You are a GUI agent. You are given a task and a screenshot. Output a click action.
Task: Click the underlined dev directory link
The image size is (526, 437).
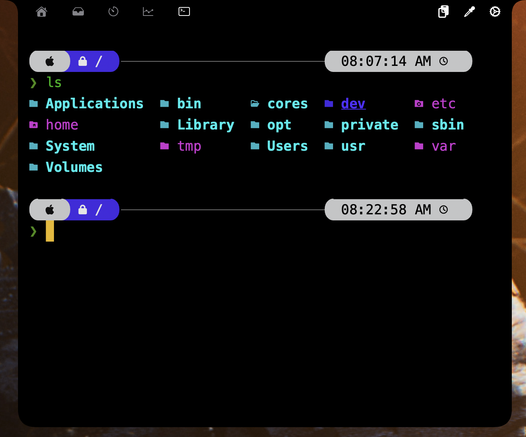353,104
